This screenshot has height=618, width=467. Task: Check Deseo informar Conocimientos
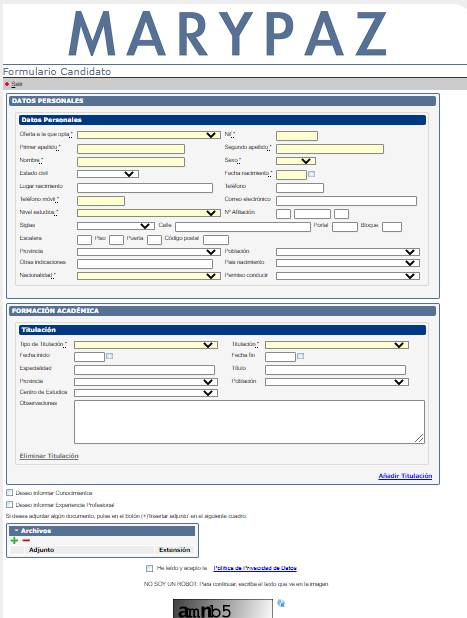click(9, 493)
